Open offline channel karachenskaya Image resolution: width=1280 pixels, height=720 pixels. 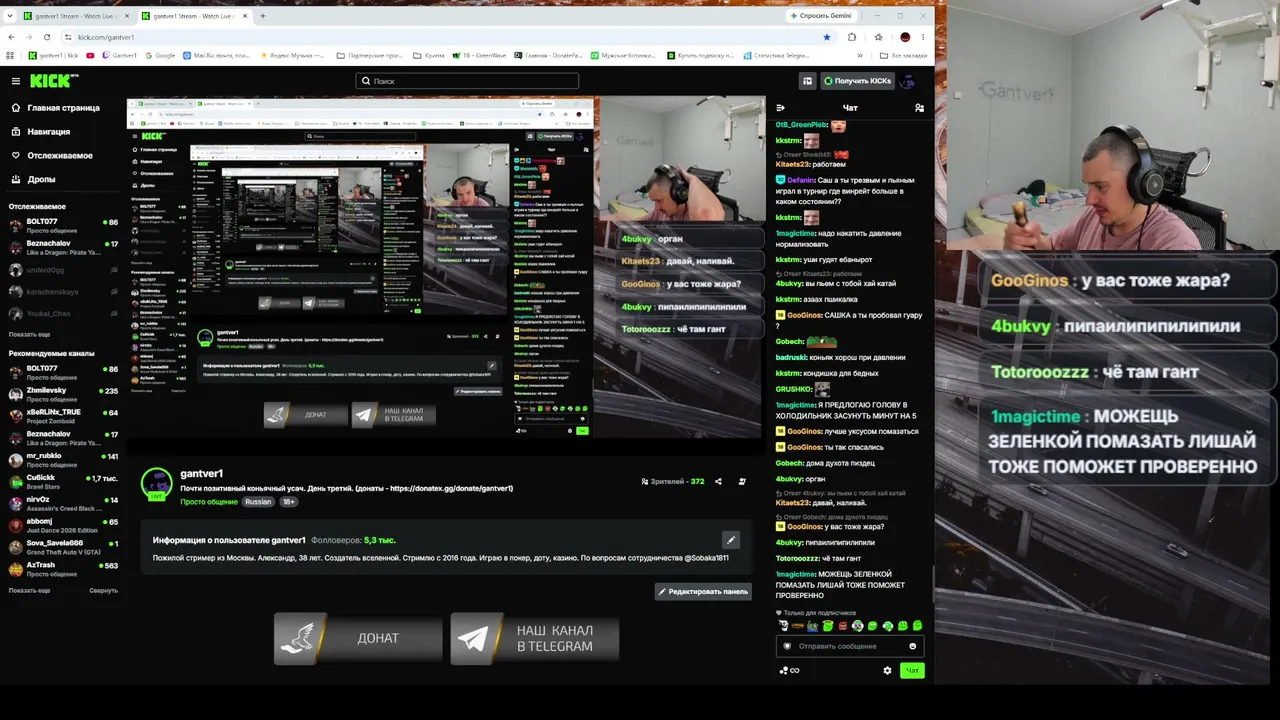[x=63, y=292]
